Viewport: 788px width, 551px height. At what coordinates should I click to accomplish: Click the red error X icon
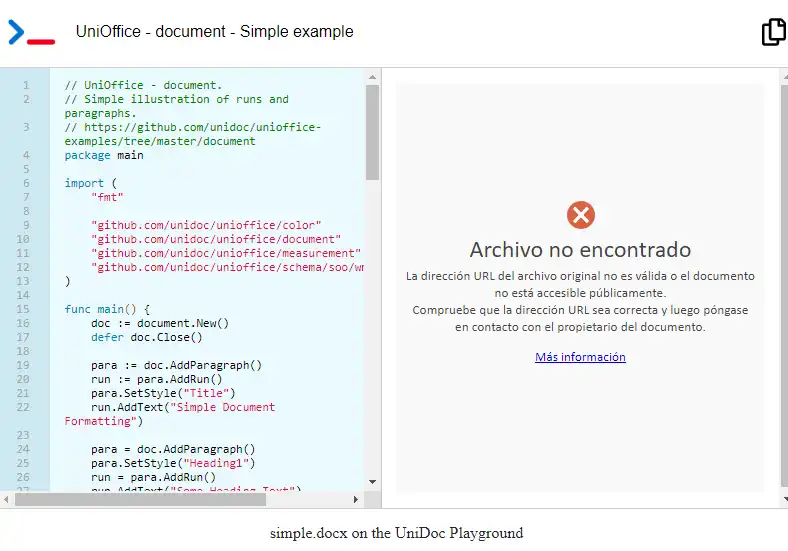click(x=580, y=215)
